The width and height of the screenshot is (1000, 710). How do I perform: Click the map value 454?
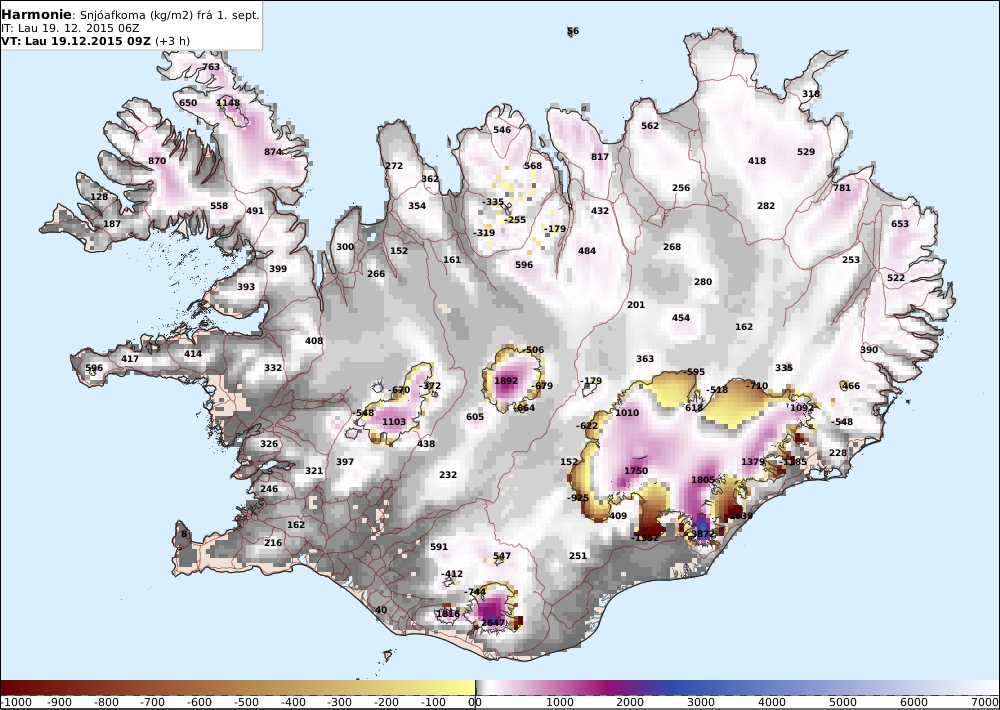click(x=680, y=318)
